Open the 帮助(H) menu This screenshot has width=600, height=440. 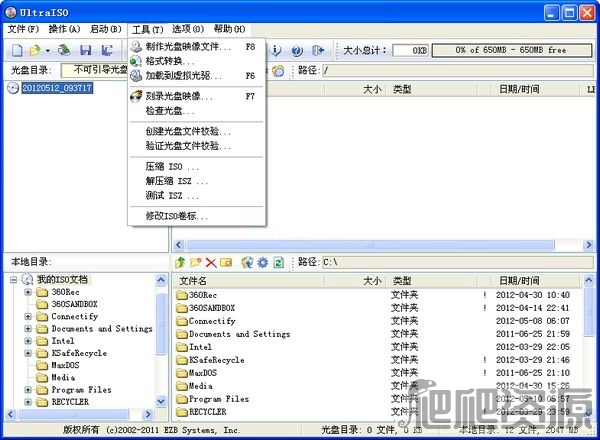[229, 29]
